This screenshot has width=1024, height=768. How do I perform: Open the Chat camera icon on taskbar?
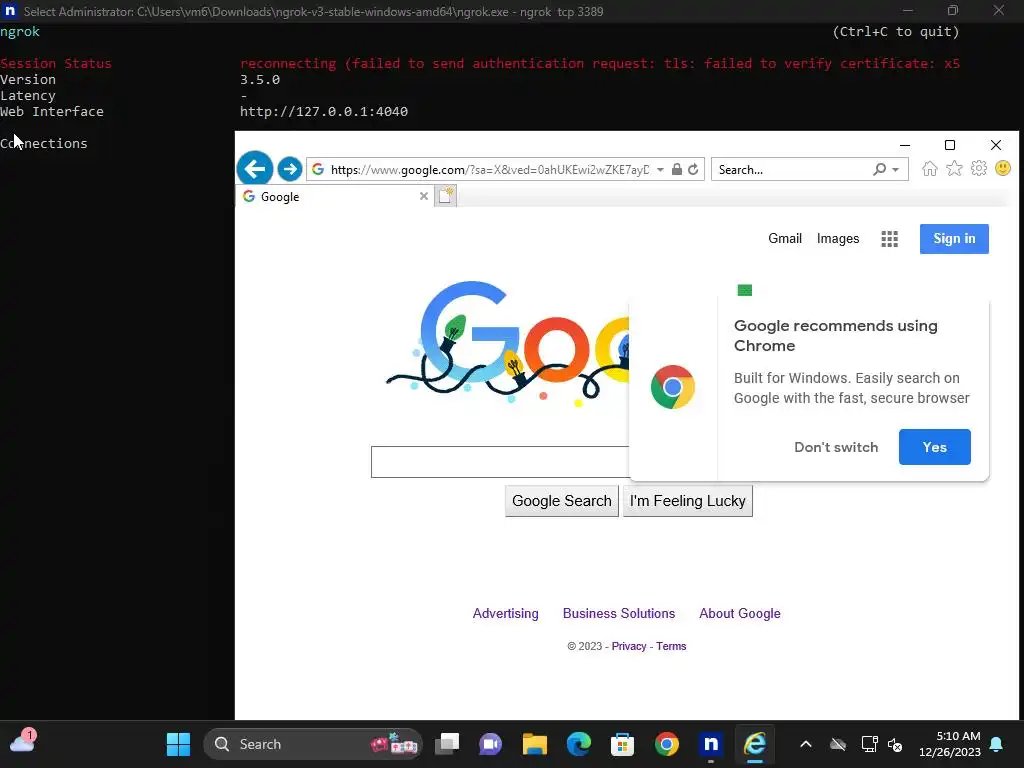click(490, 744)
